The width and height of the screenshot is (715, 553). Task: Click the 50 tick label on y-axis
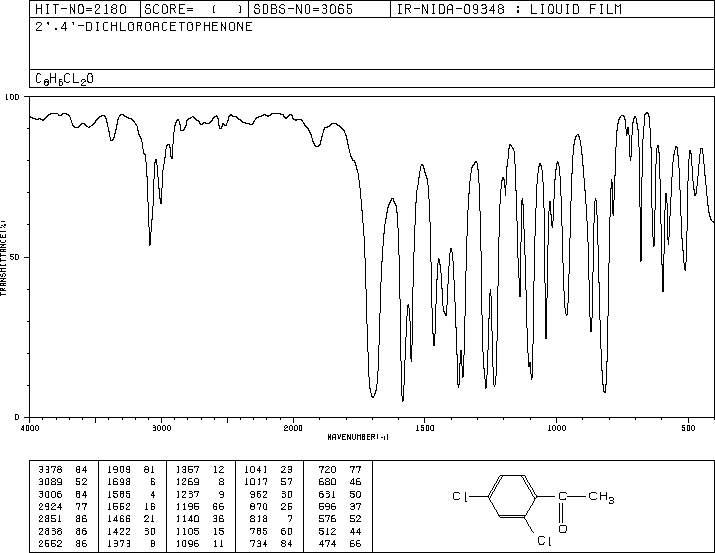(x=15, y=257)
